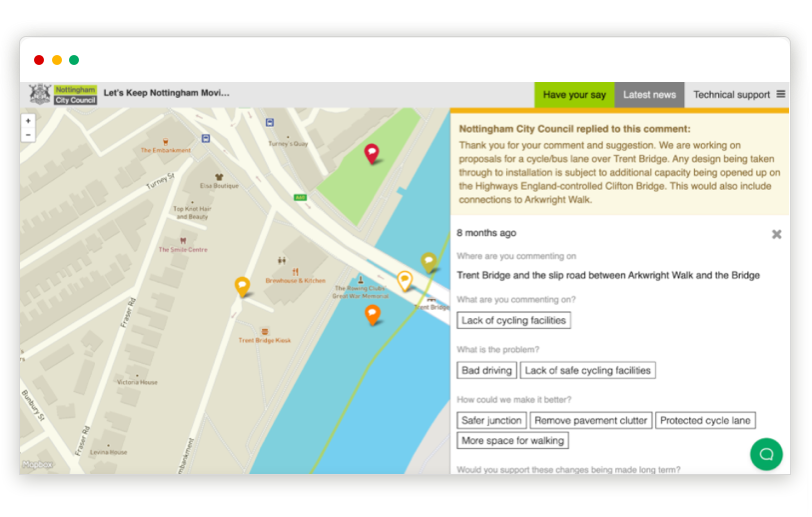Click the Levina House map label
This screenshot has height=517, width=812.
pyautogui.click(x=108, y=452)
